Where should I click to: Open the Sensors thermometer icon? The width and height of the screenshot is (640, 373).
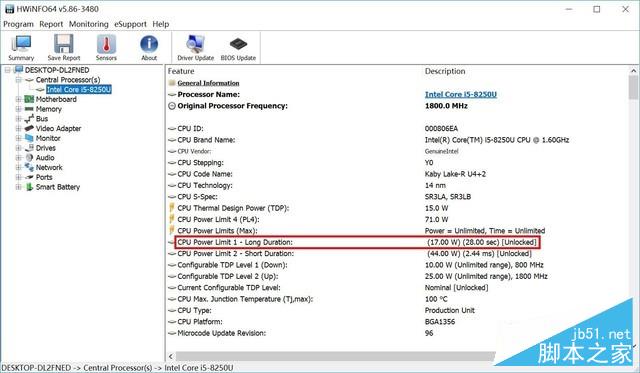click(x=106, y=48)
